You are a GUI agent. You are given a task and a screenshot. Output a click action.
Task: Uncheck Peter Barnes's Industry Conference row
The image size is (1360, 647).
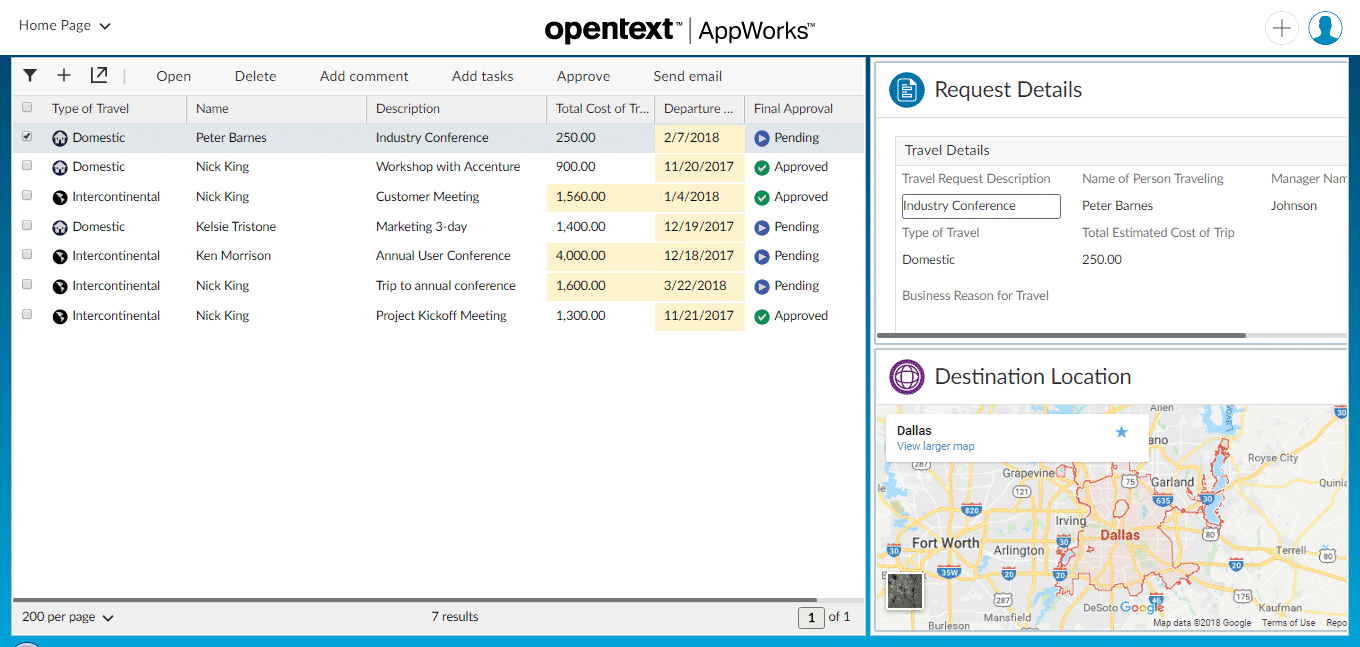point(26,137)
